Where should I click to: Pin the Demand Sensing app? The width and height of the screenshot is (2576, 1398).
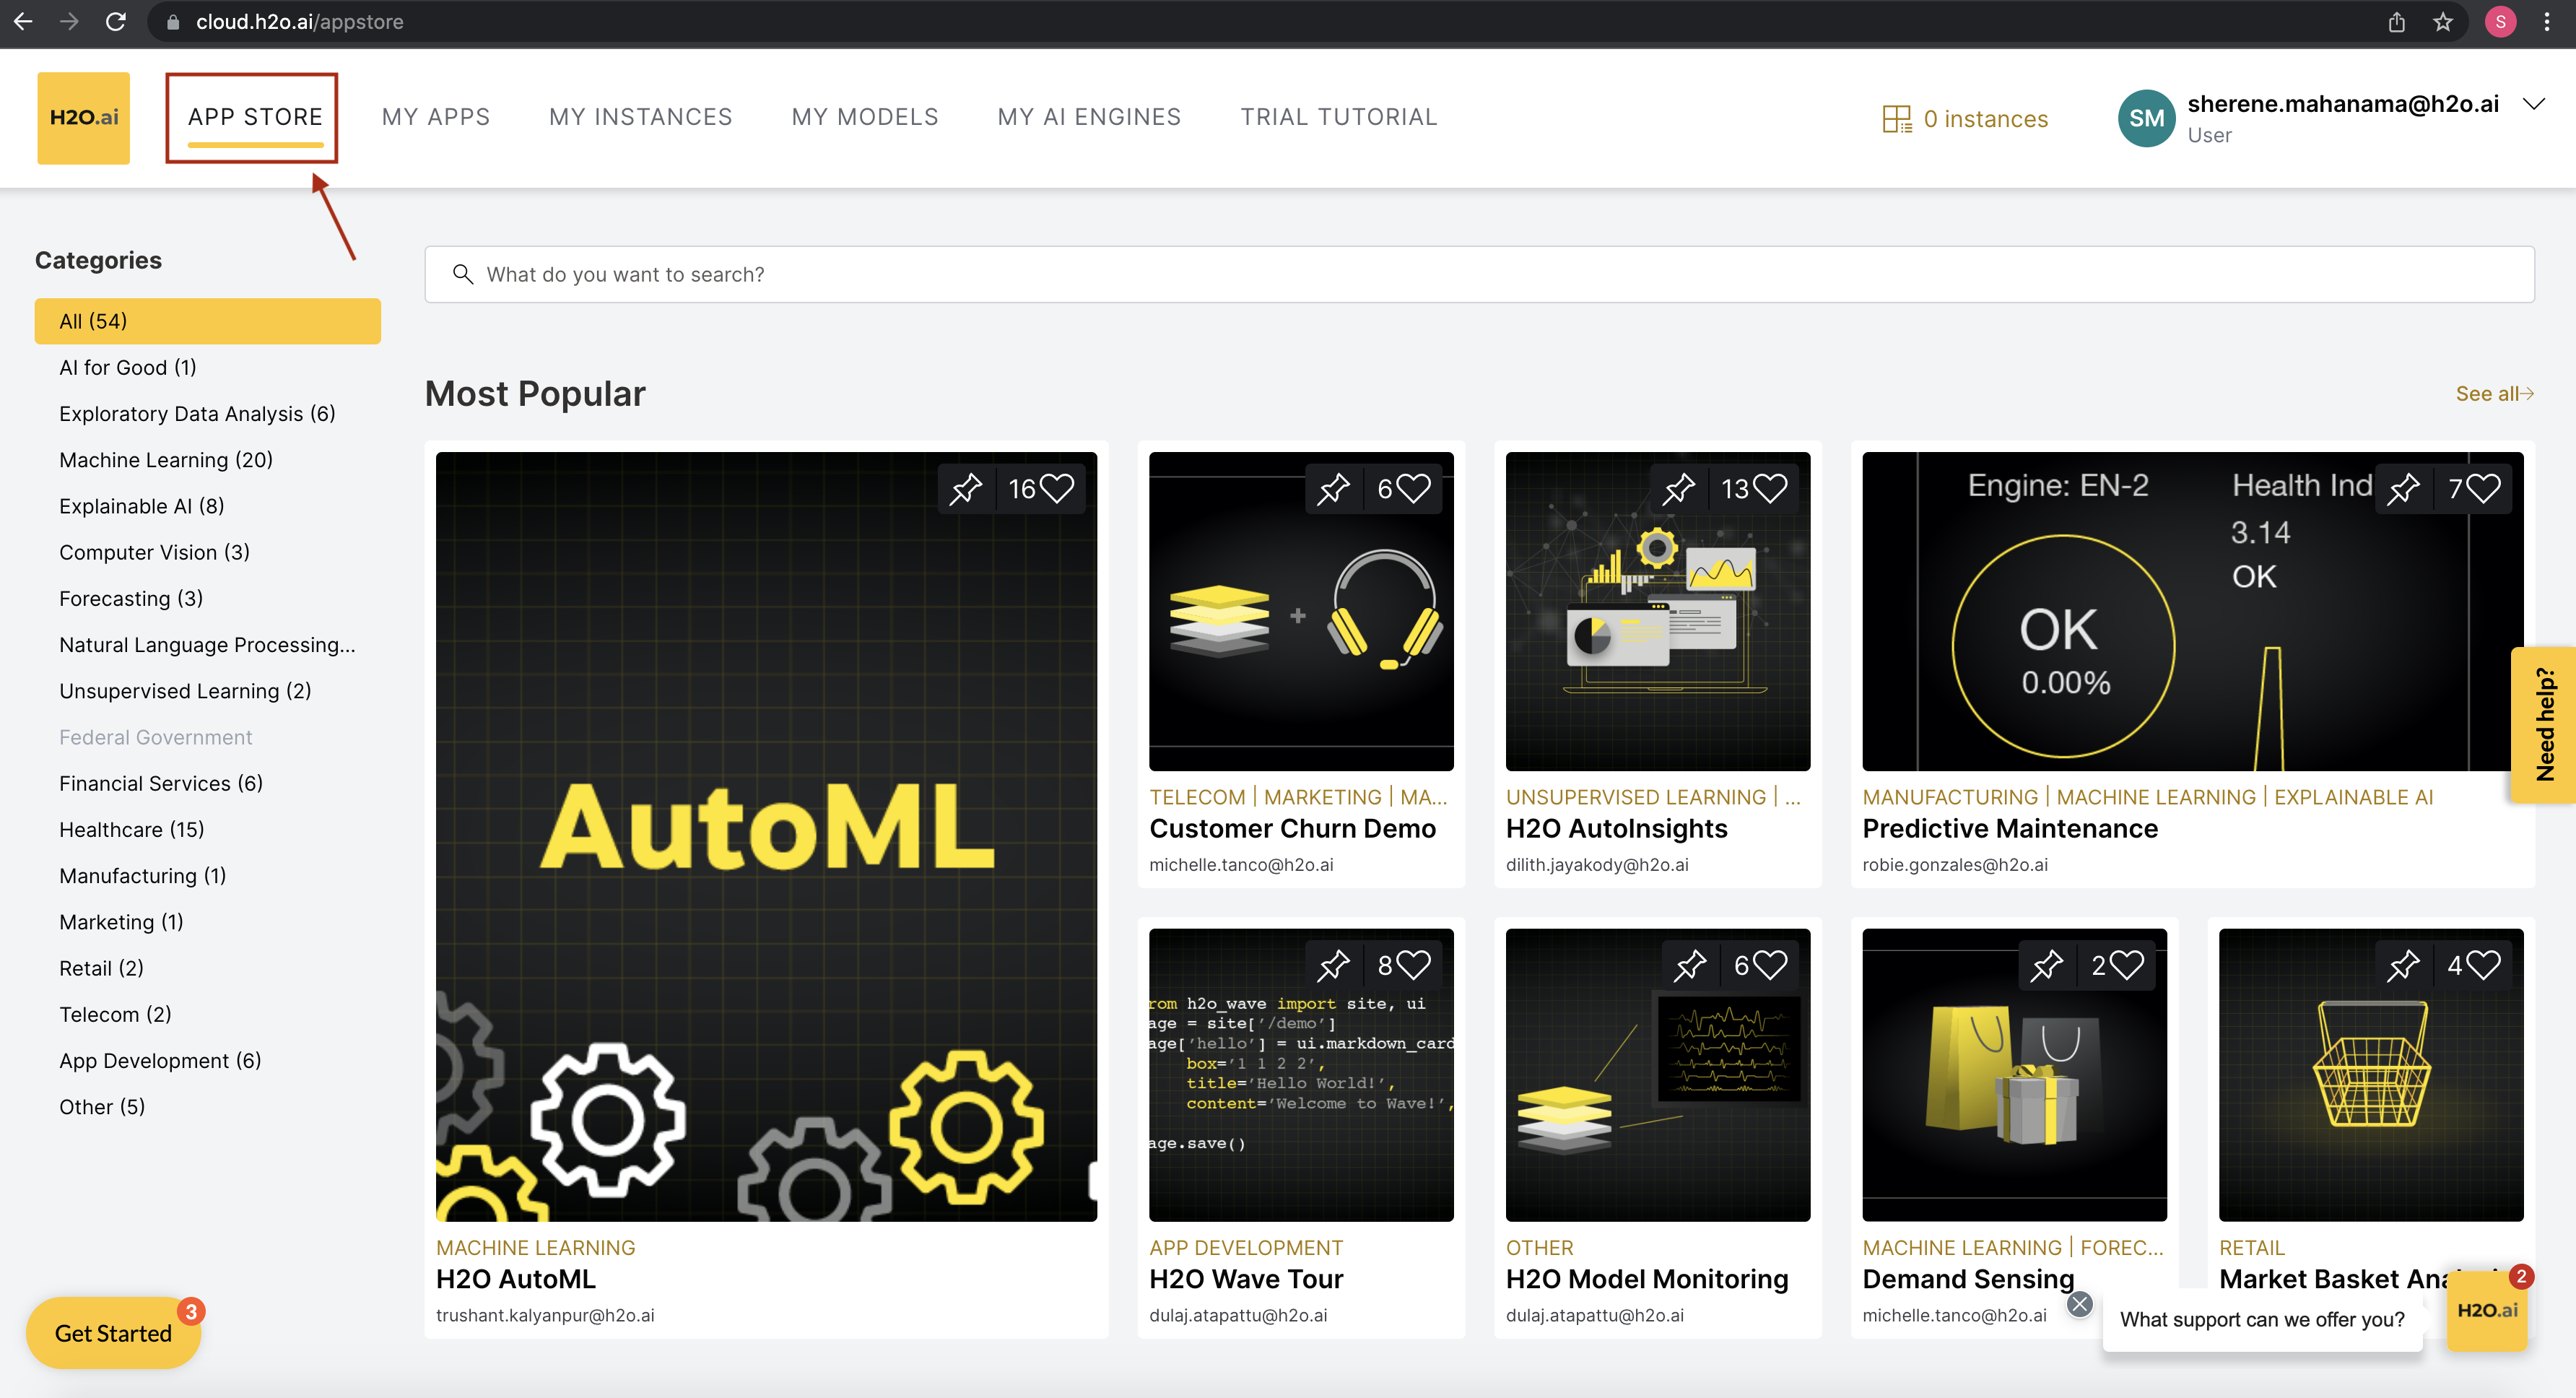pos(2047,965)
